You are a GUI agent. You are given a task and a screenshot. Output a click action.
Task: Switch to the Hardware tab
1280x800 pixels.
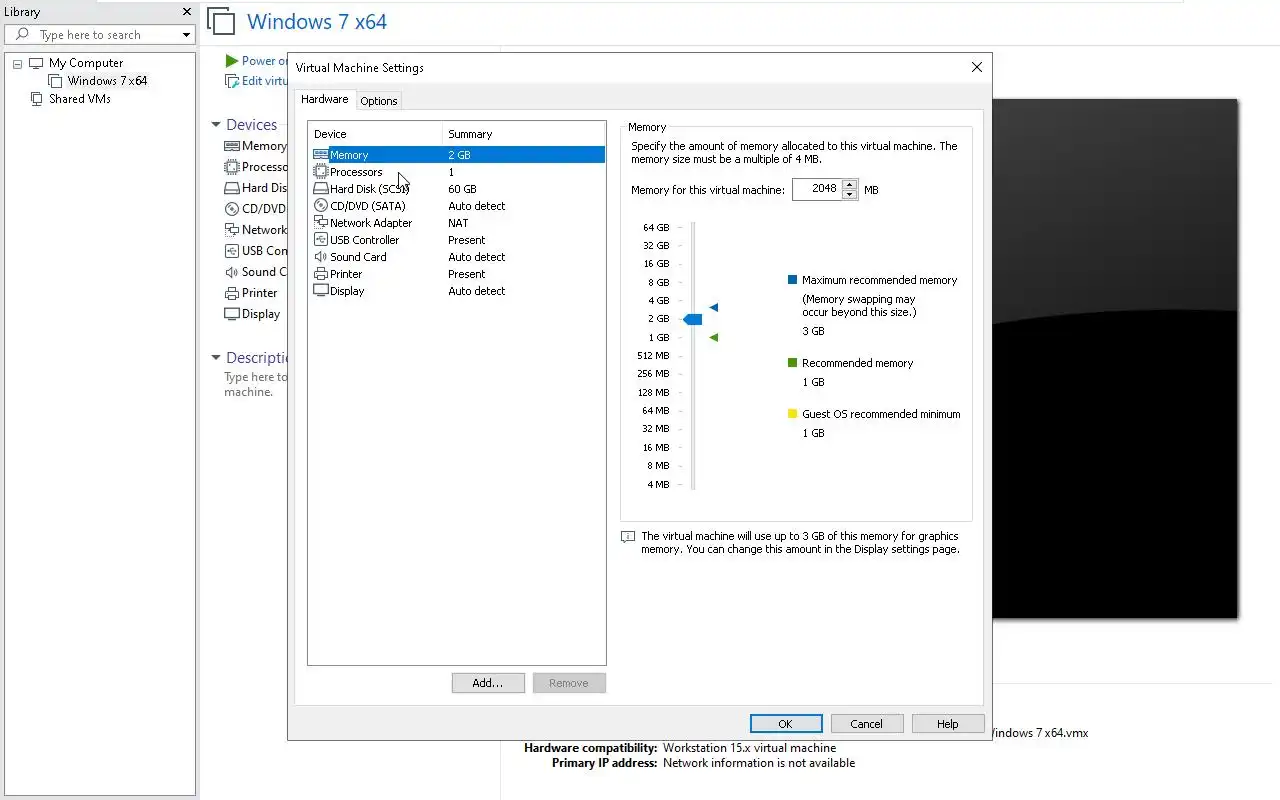click(x=325, y=100)
